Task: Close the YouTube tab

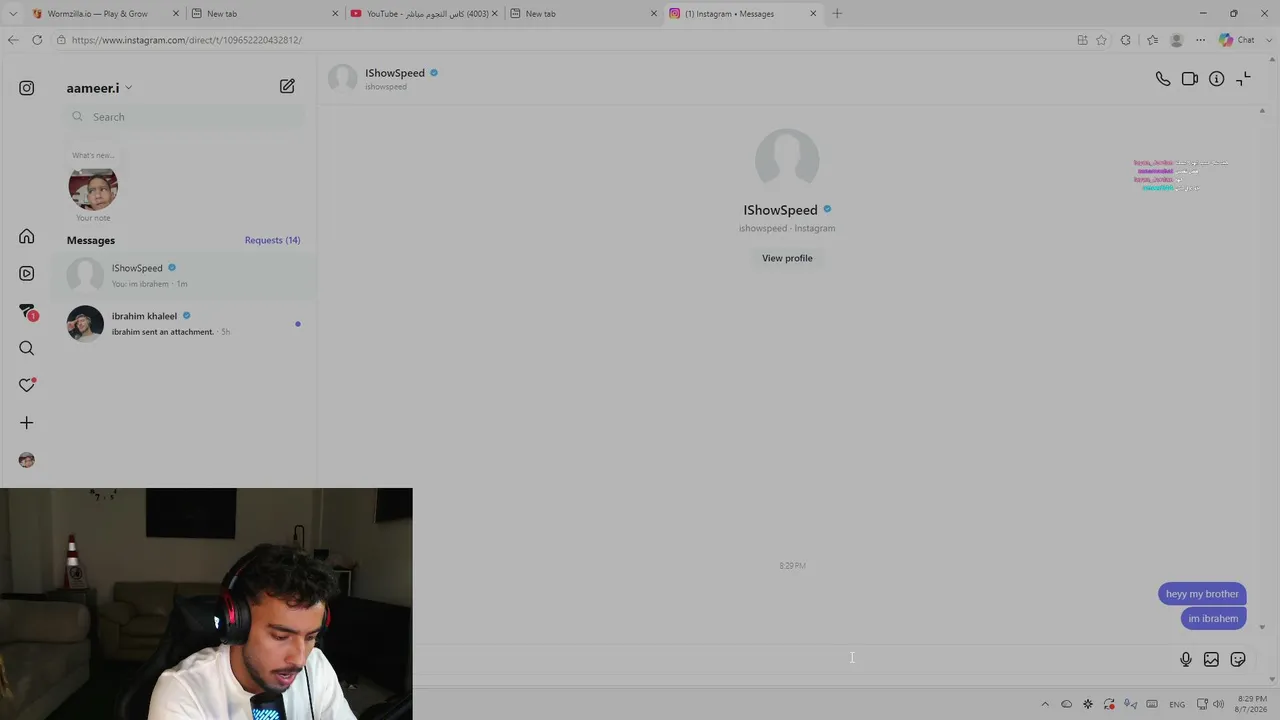Action: tap(494, 14)
